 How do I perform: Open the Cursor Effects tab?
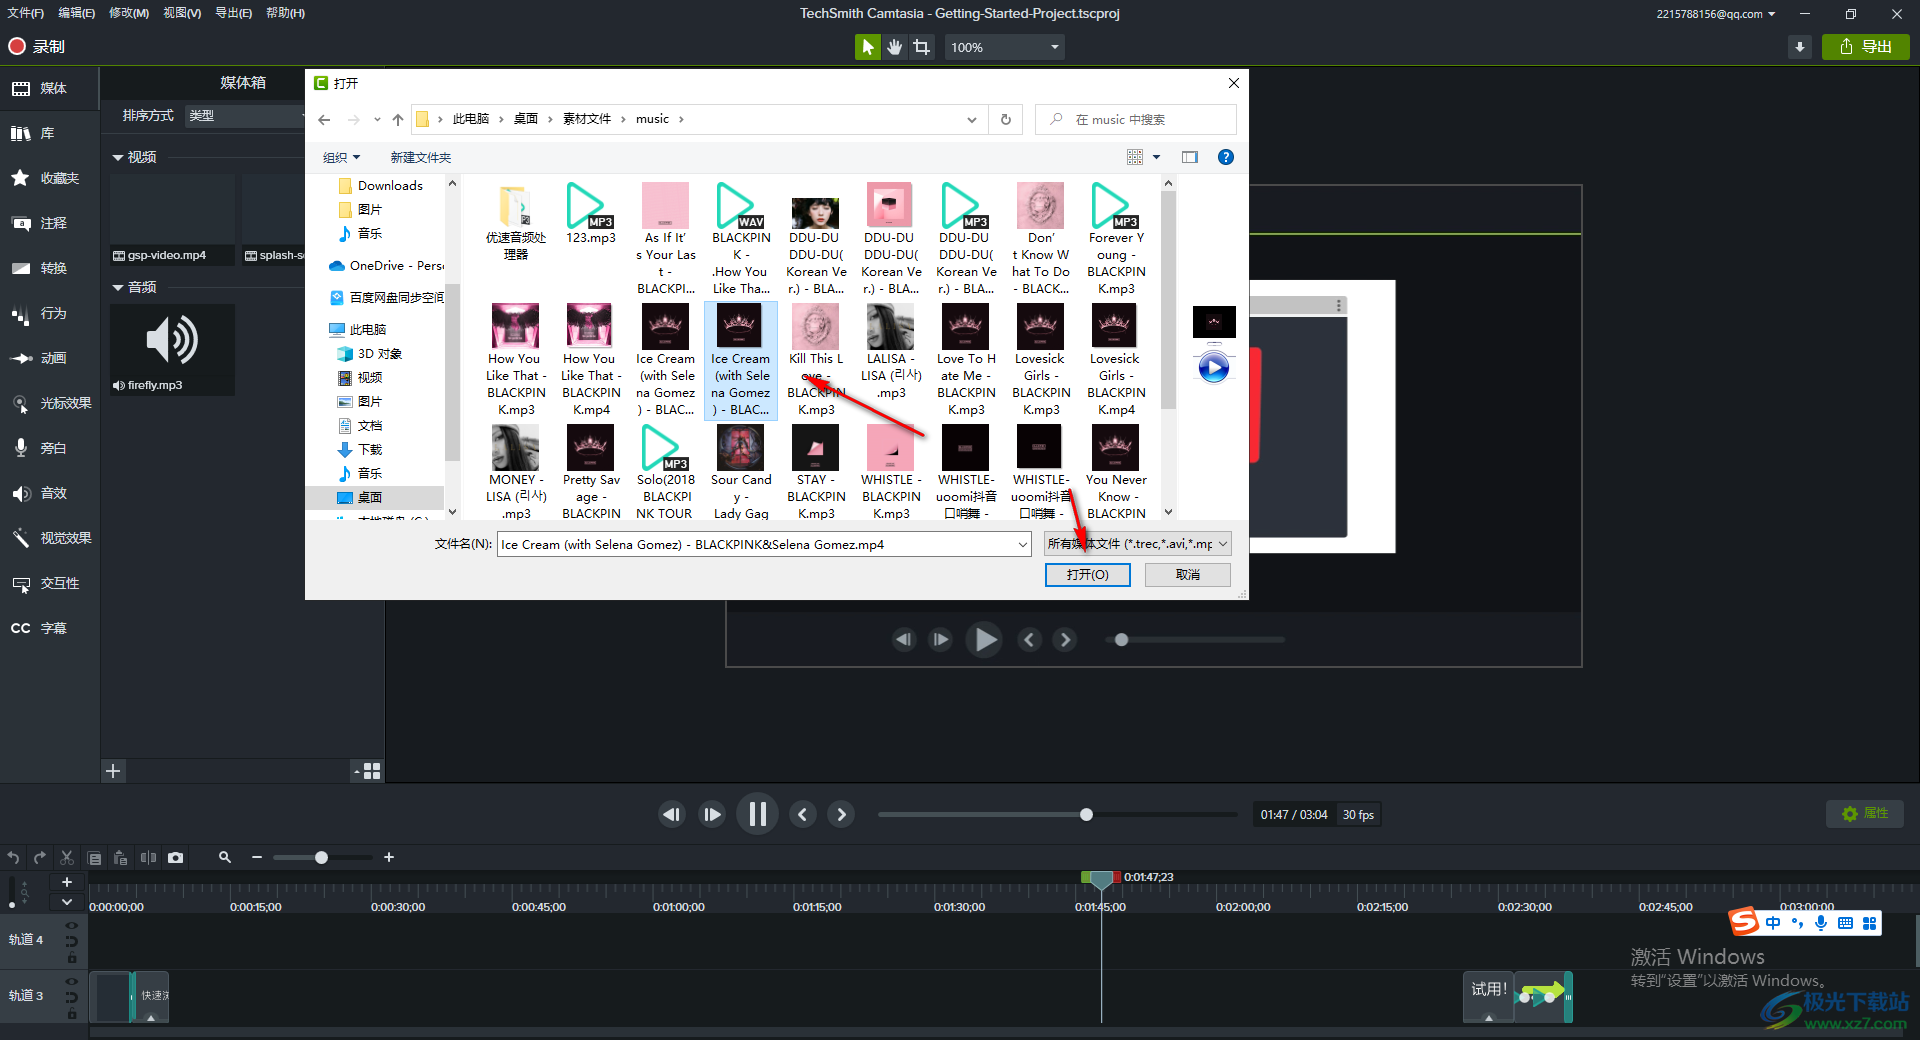pyautogui.click(x=50, y=403)
